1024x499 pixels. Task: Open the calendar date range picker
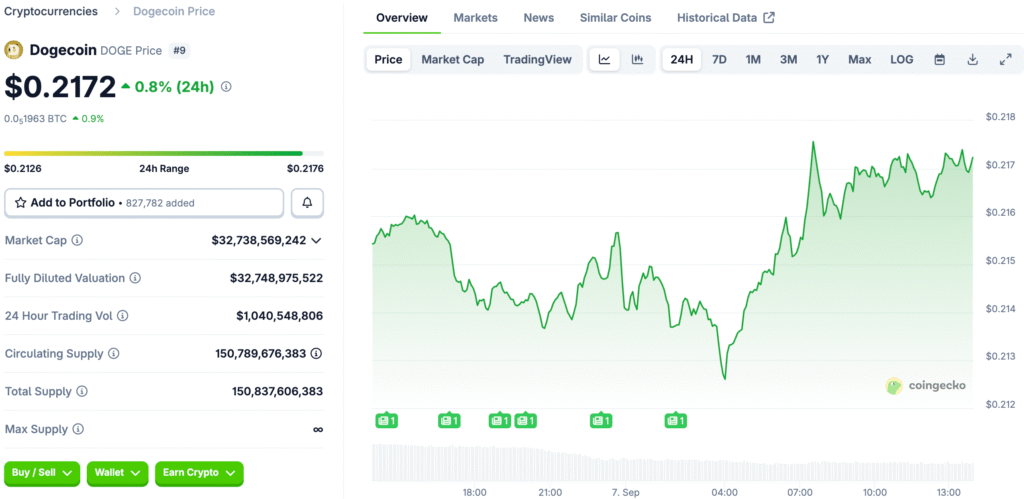pyautogui.click(x=940, y=59)
